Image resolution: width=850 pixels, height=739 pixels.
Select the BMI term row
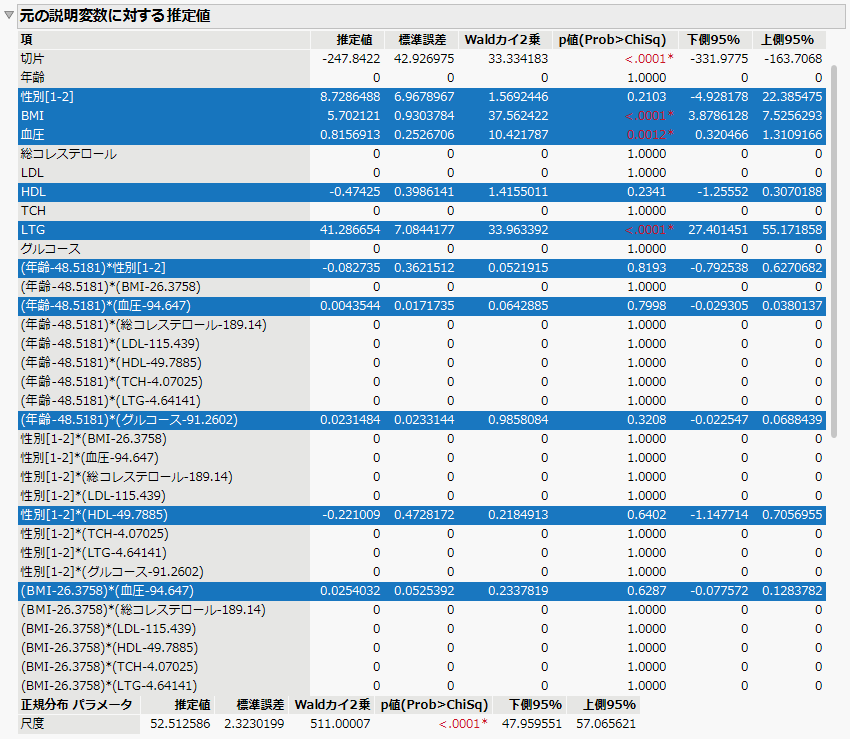(422, 115)
